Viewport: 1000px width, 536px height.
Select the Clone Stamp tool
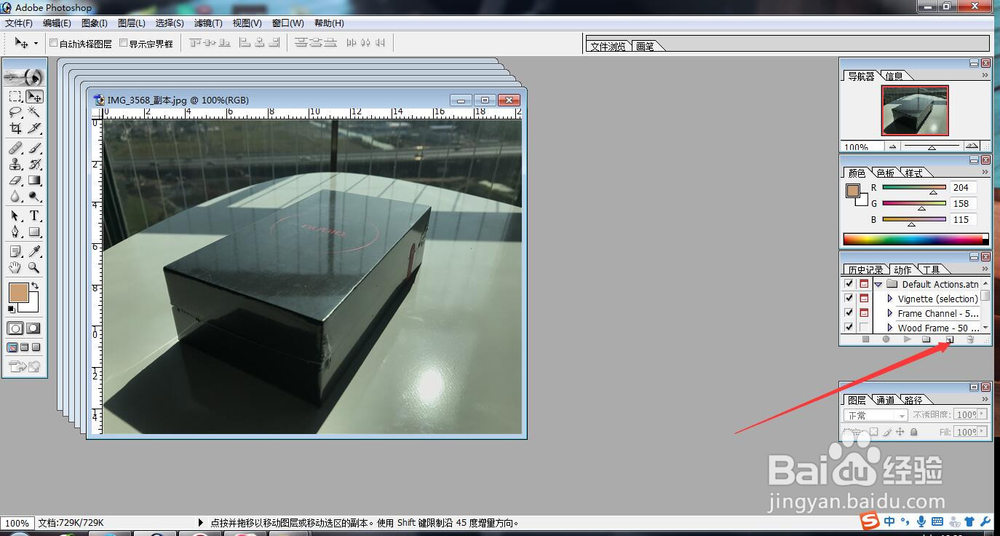coord(15,165)
